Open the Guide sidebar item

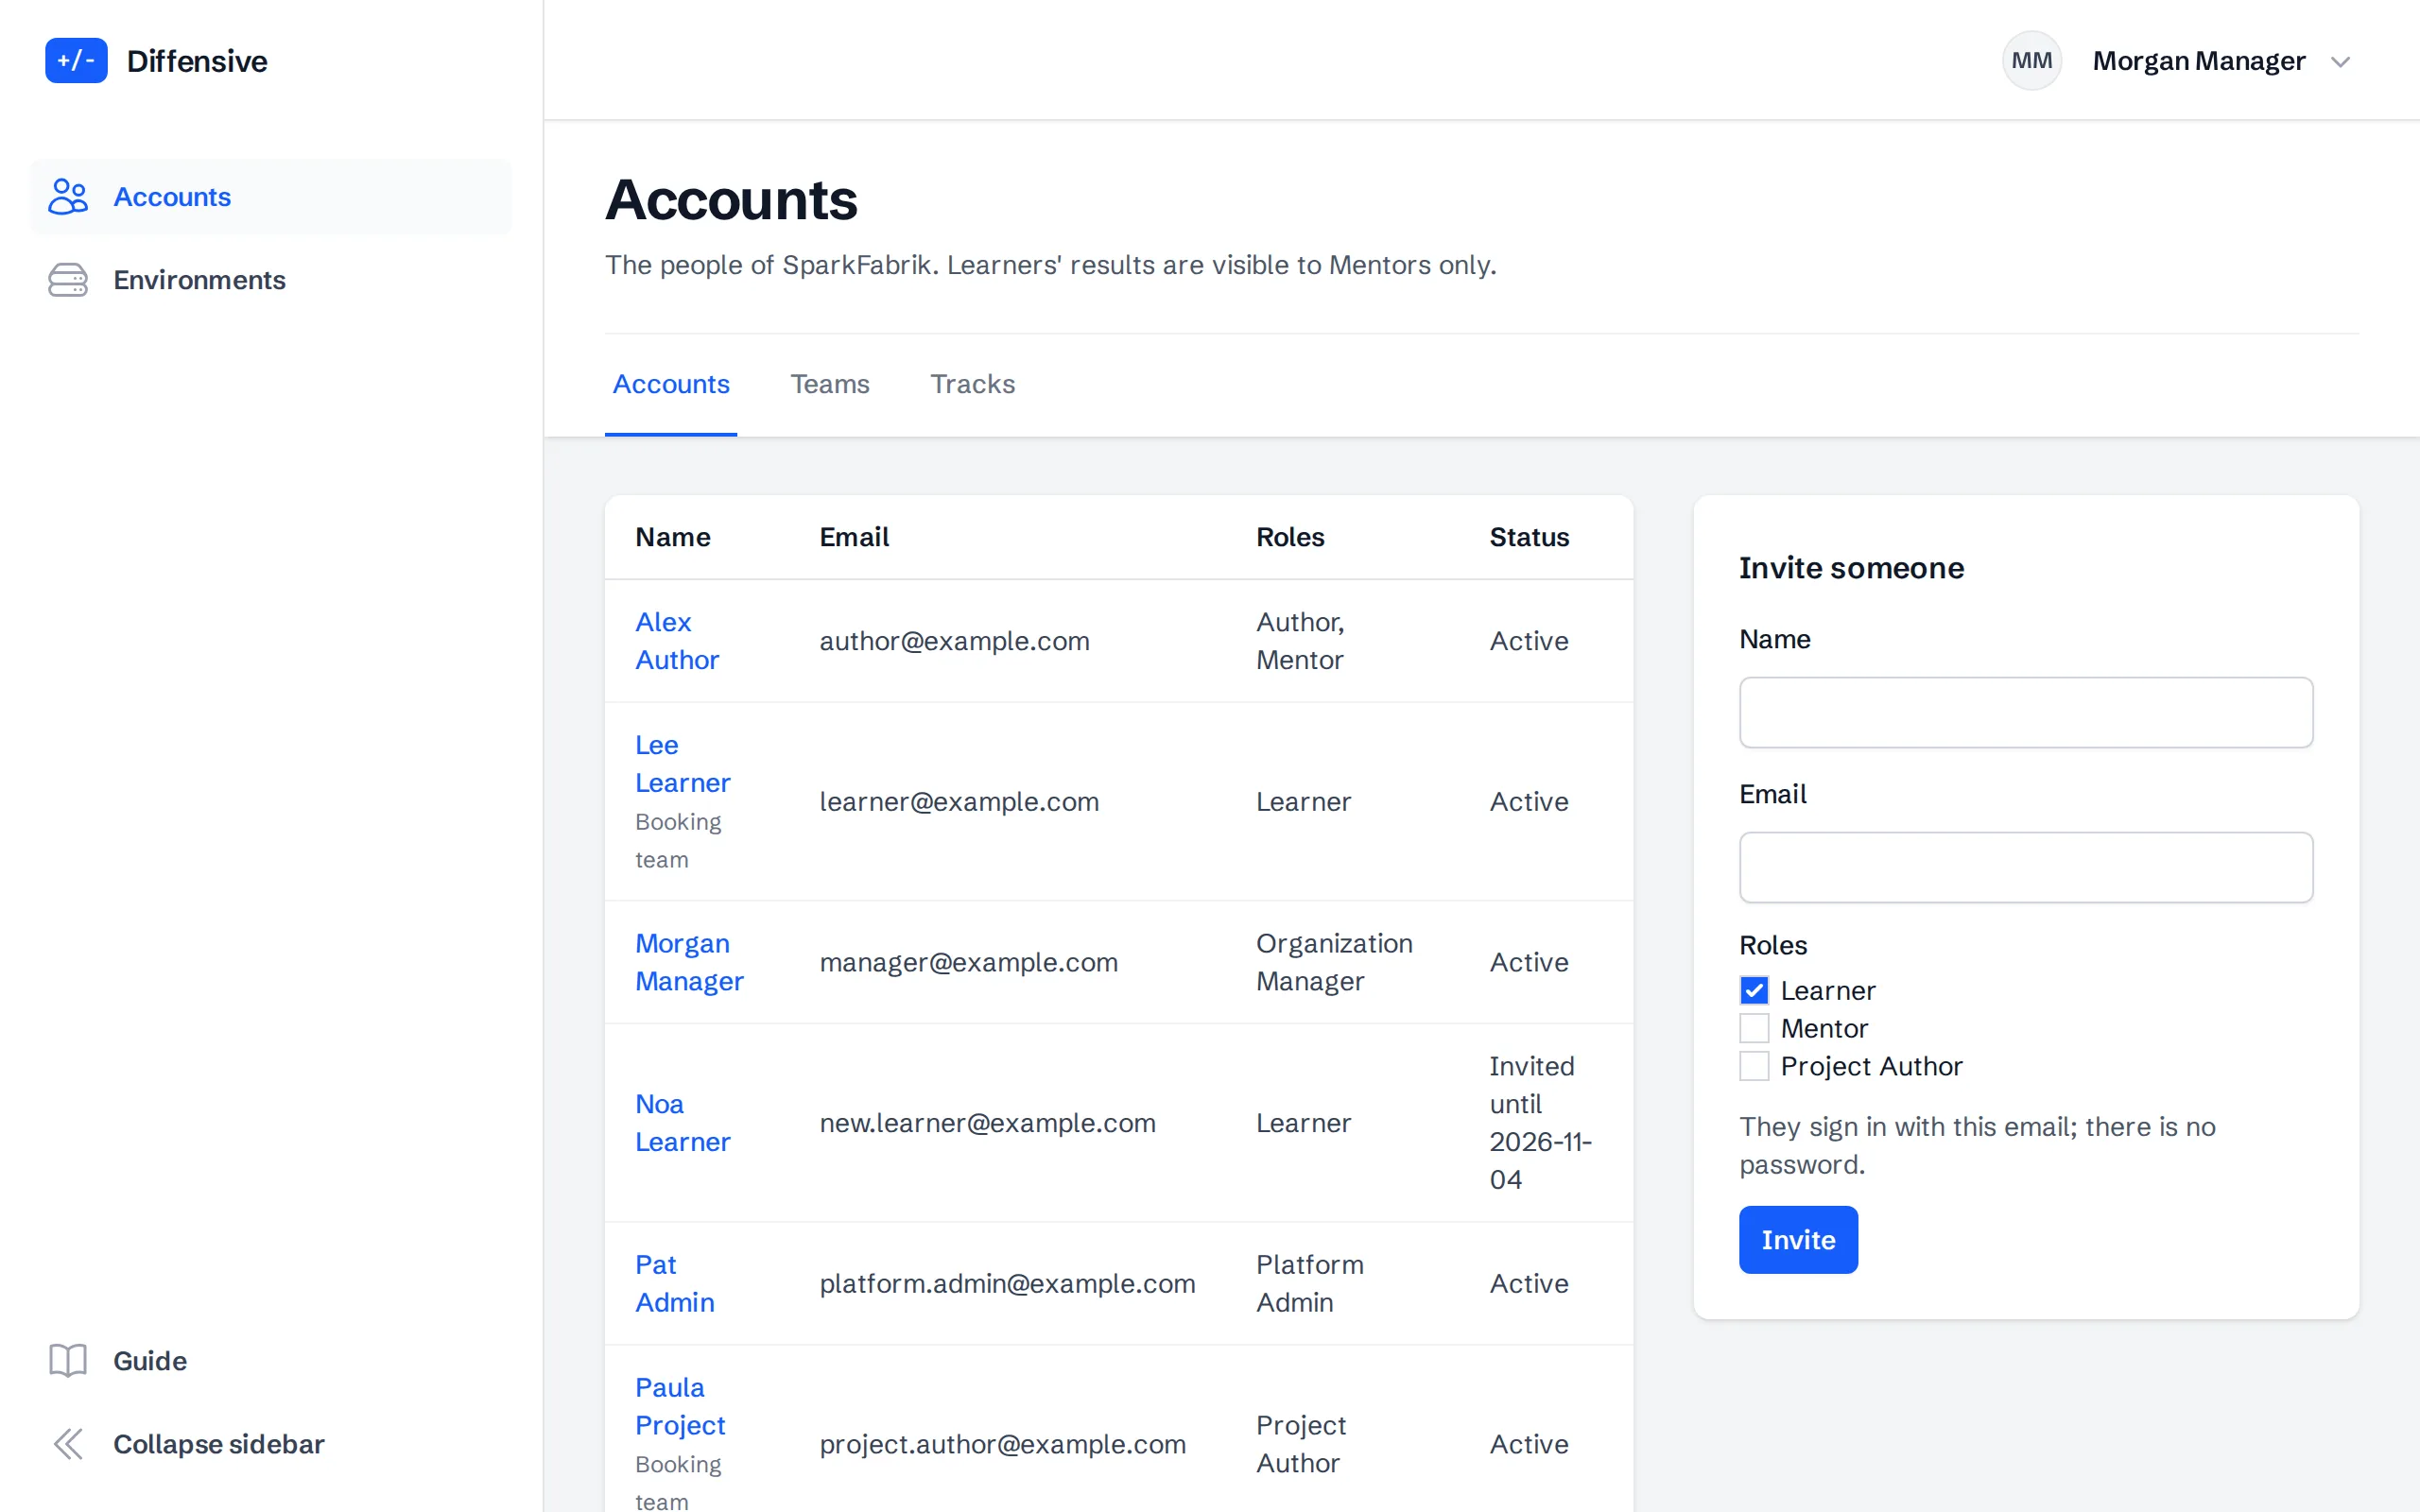(x=270, y=1360)
